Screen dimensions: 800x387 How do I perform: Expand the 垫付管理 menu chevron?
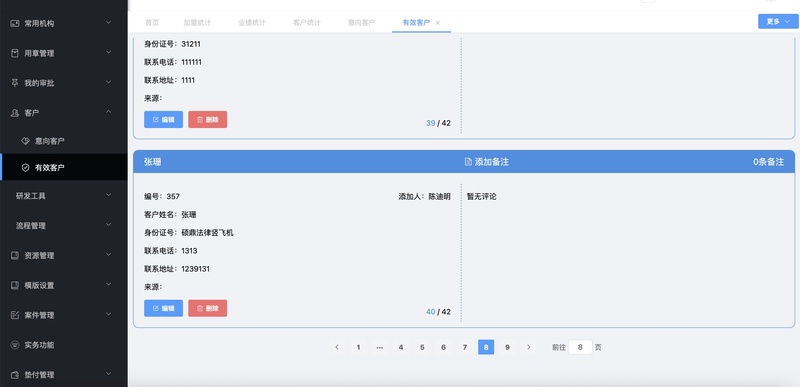(108, 374)
